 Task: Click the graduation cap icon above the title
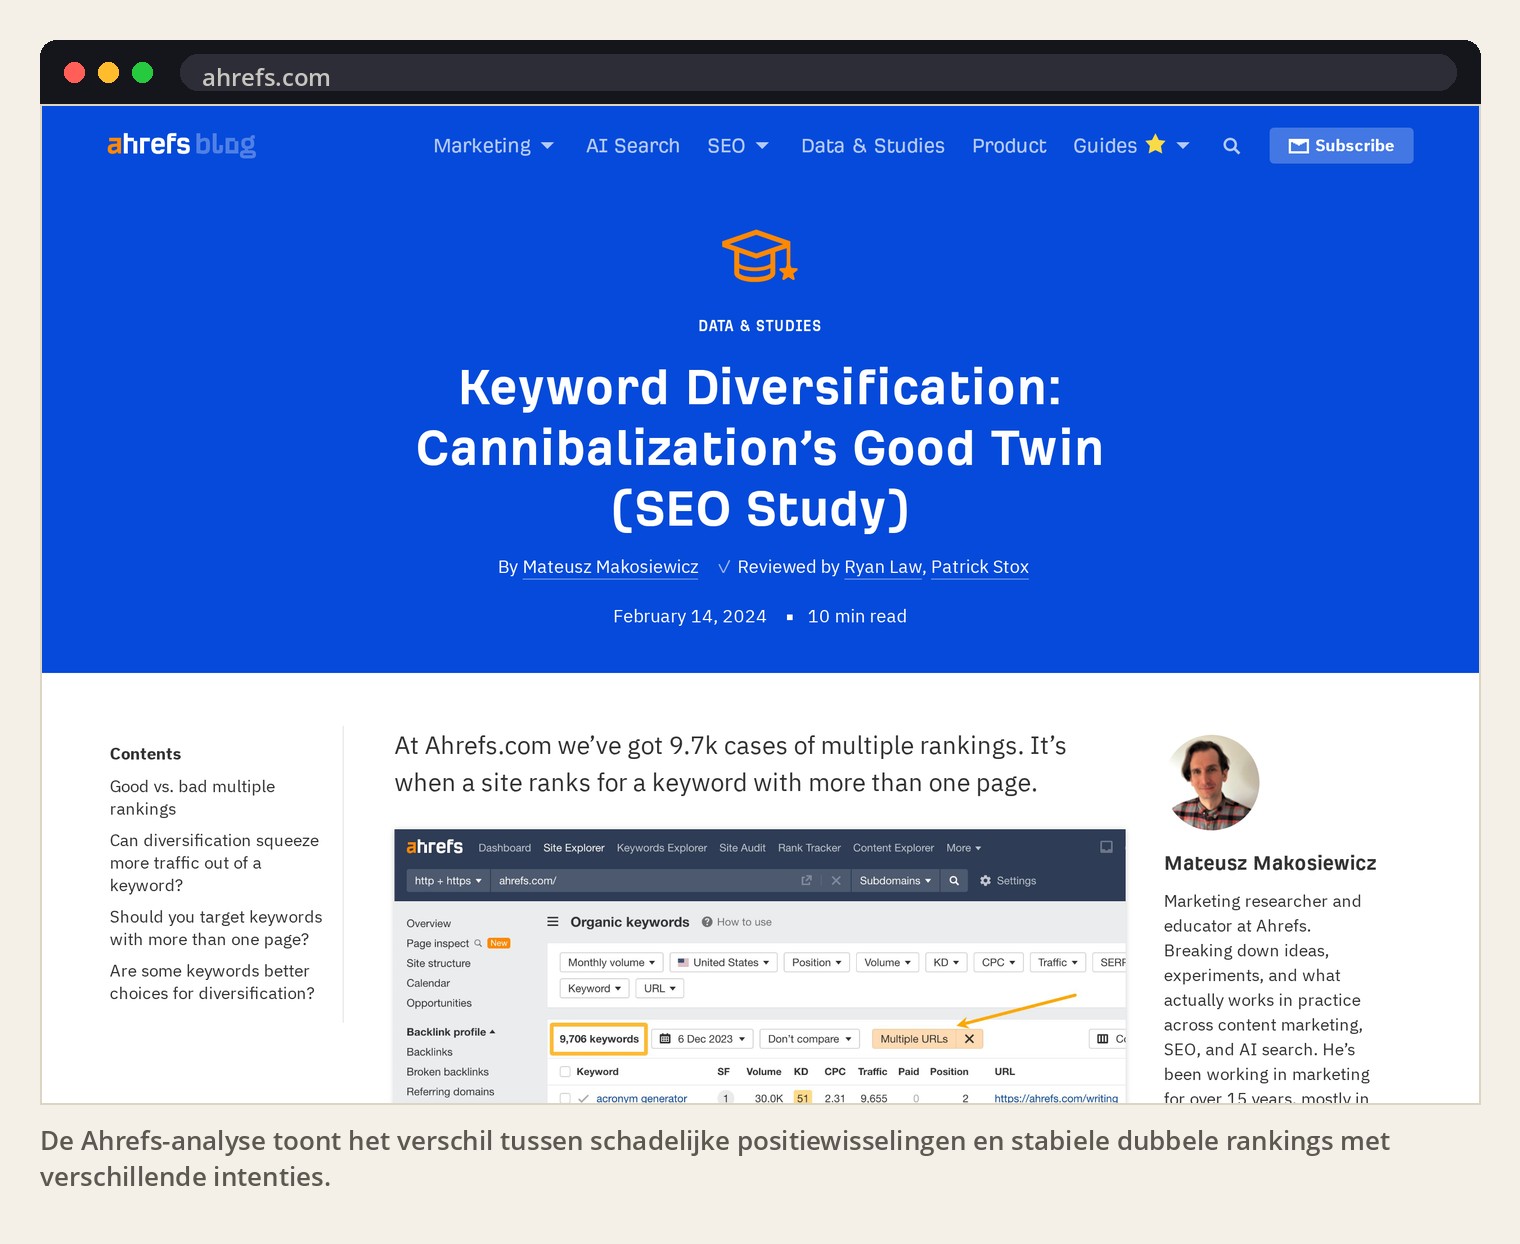pyautogui.click(x=759, y=256)
